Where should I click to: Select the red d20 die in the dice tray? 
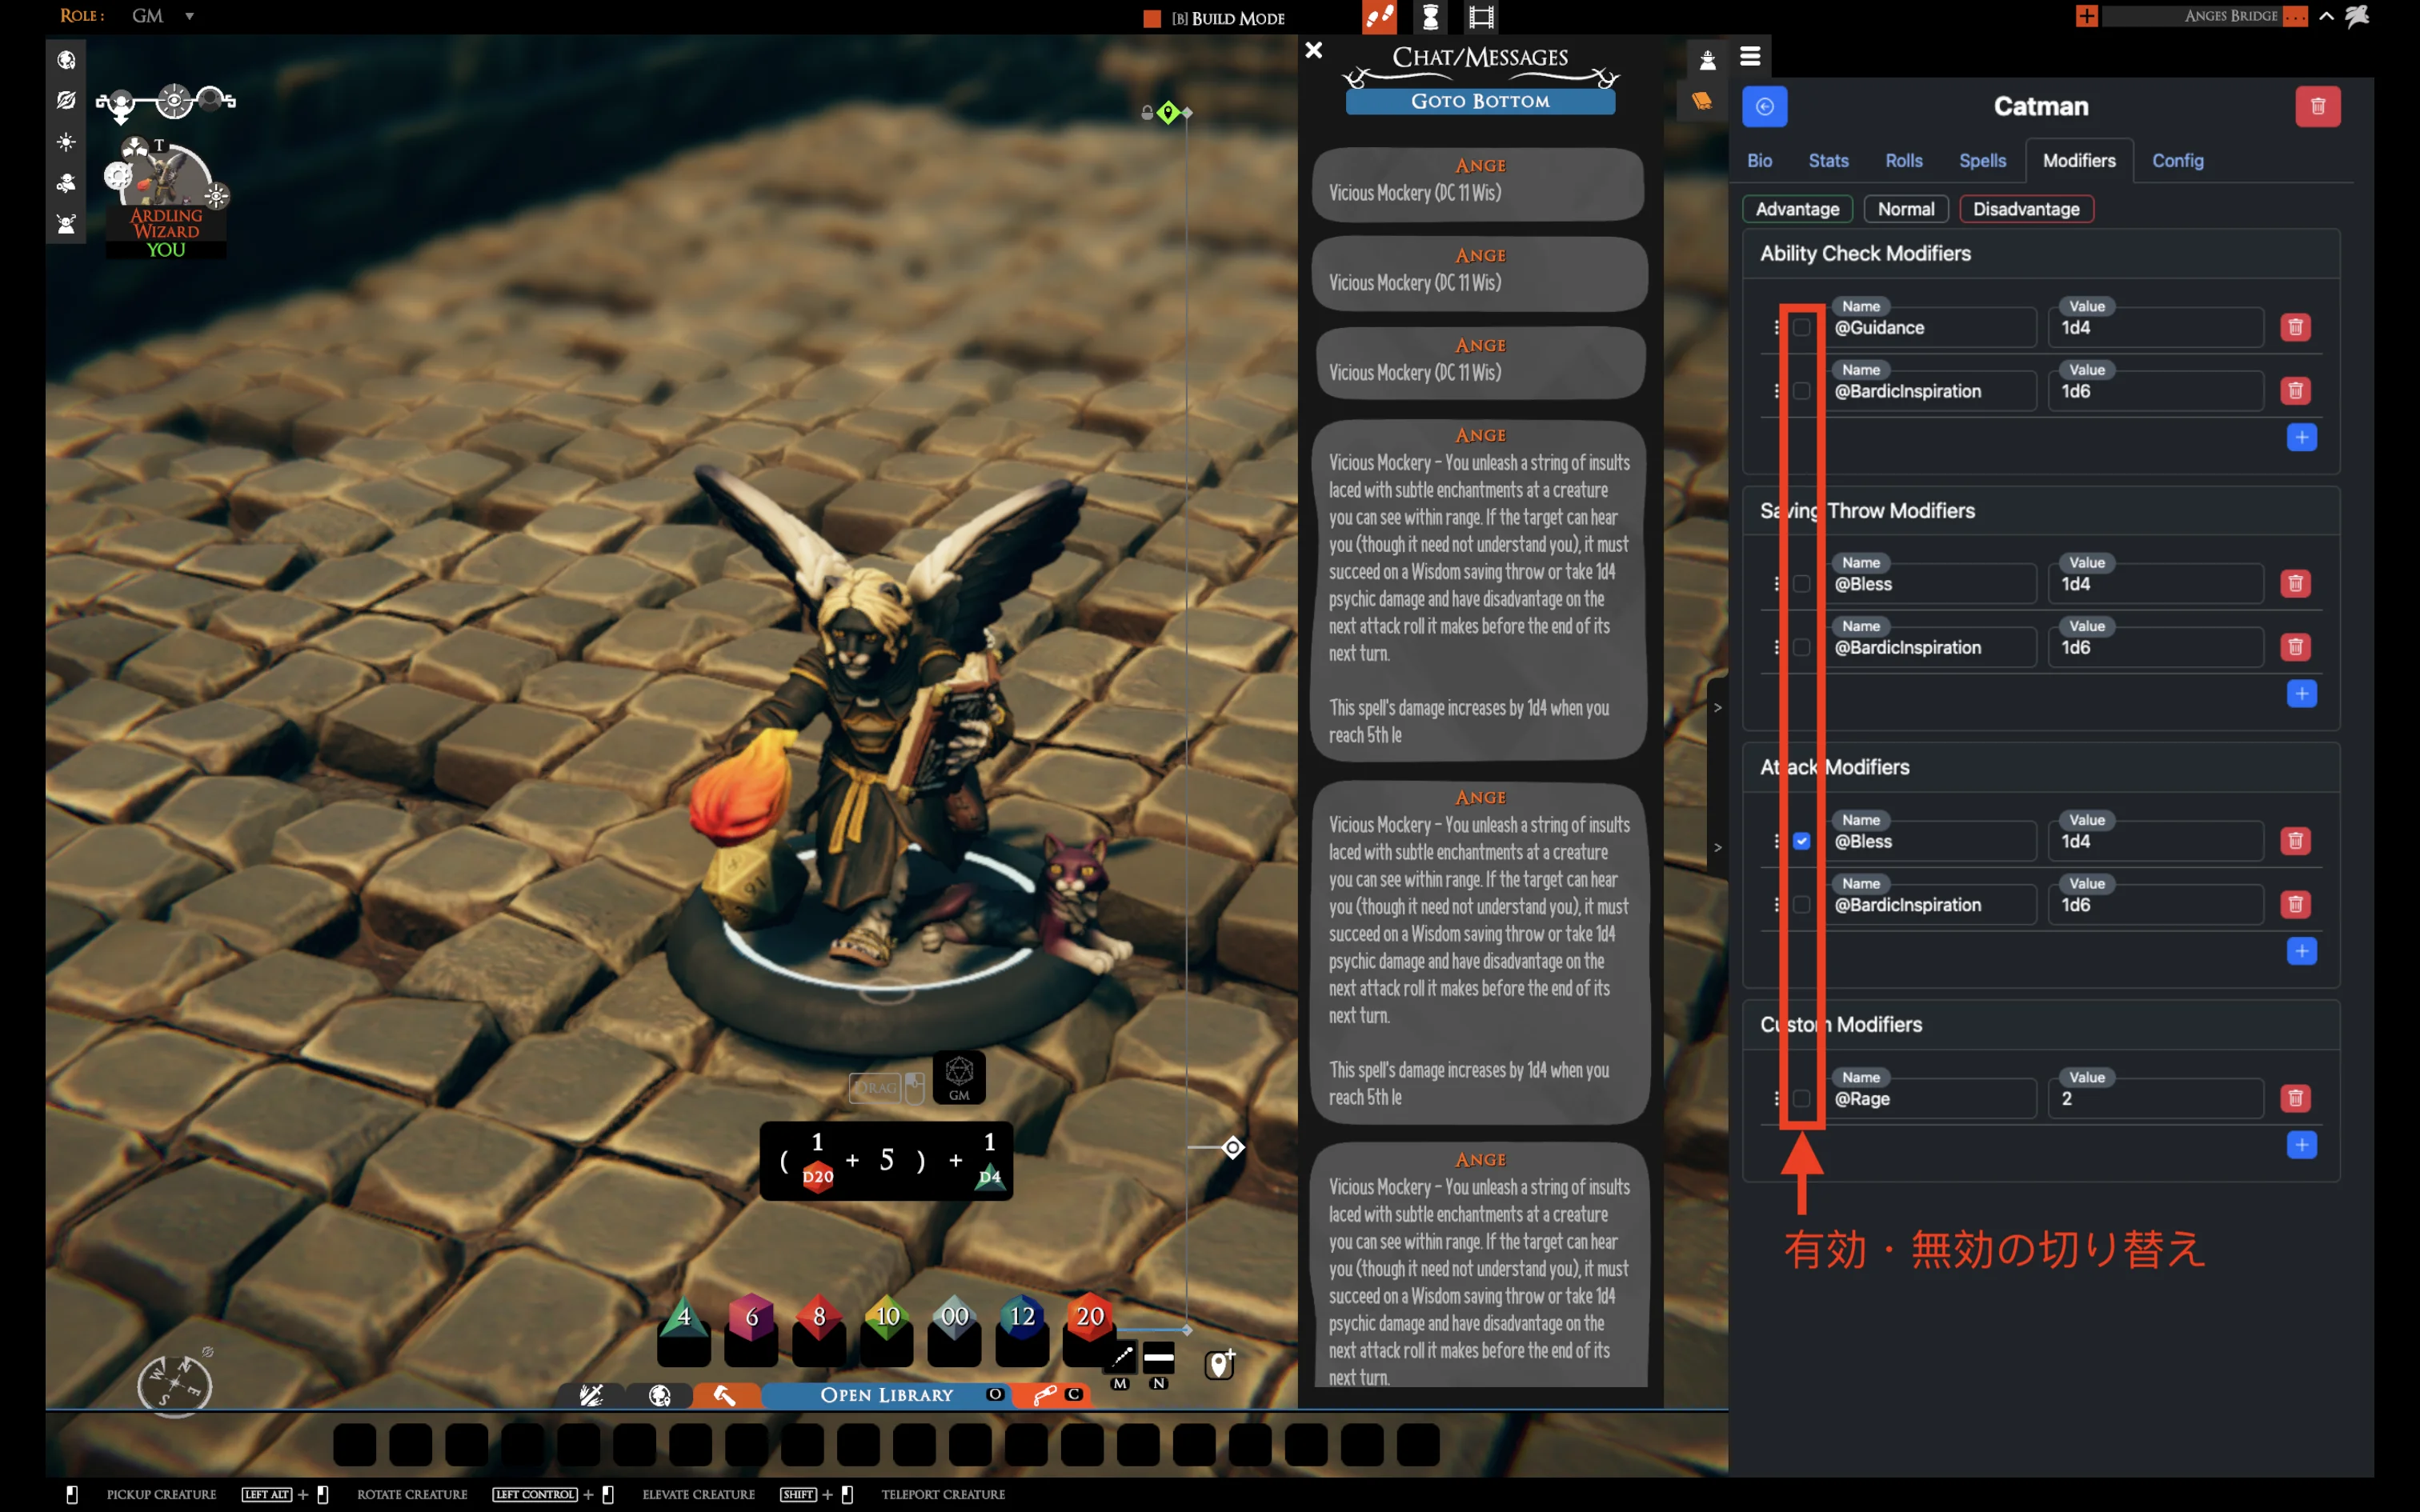[x=1089, y=1318]
